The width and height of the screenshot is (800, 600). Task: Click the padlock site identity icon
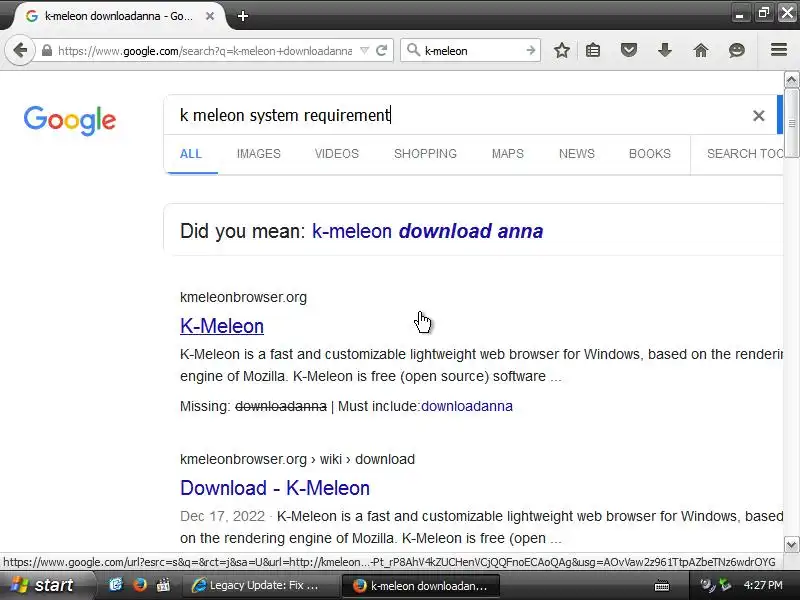[46, 51]
